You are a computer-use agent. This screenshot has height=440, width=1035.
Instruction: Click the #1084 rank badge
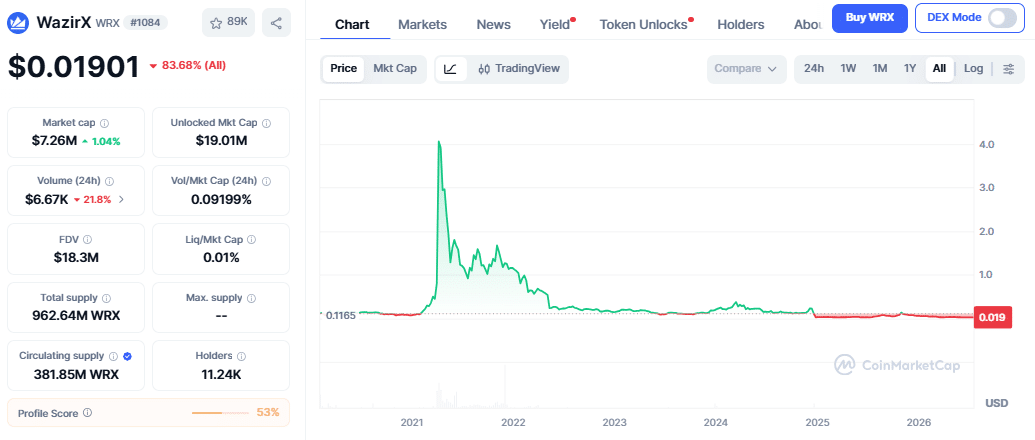tap(145, 22)
